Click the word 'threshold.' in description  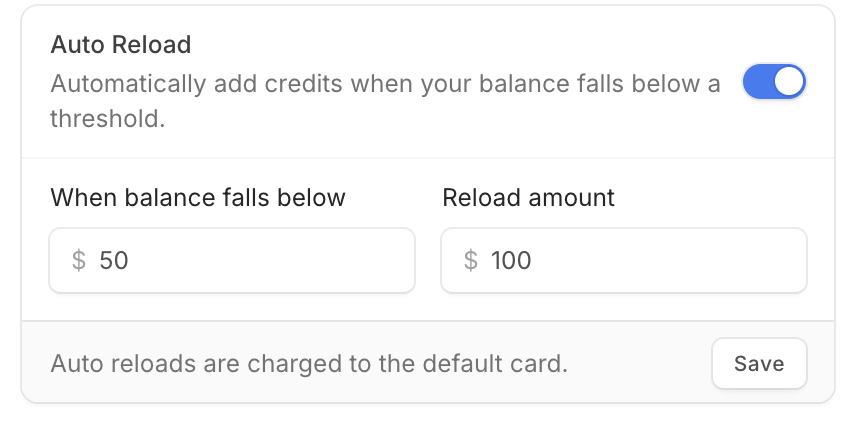108,119
